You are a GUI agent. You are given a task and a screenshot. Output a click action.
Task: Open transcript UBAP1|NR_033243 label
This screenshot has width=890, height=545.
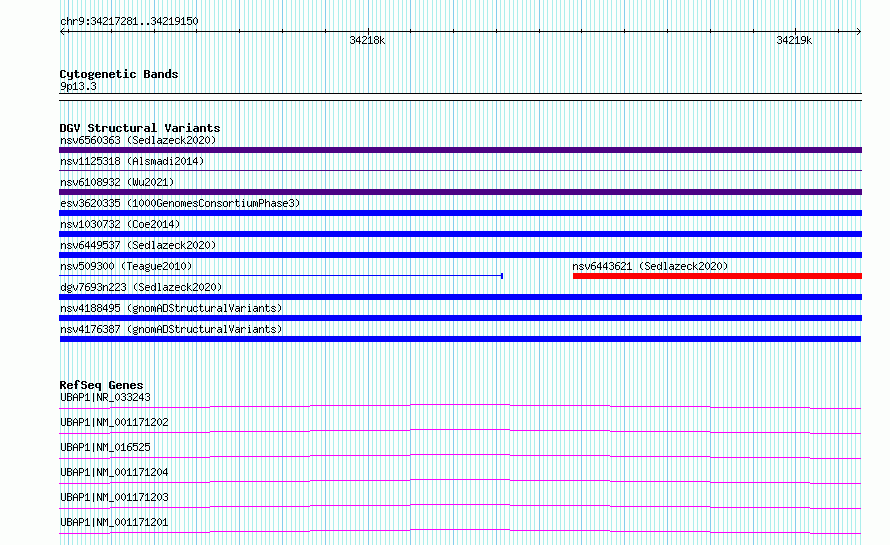[106, 397]
